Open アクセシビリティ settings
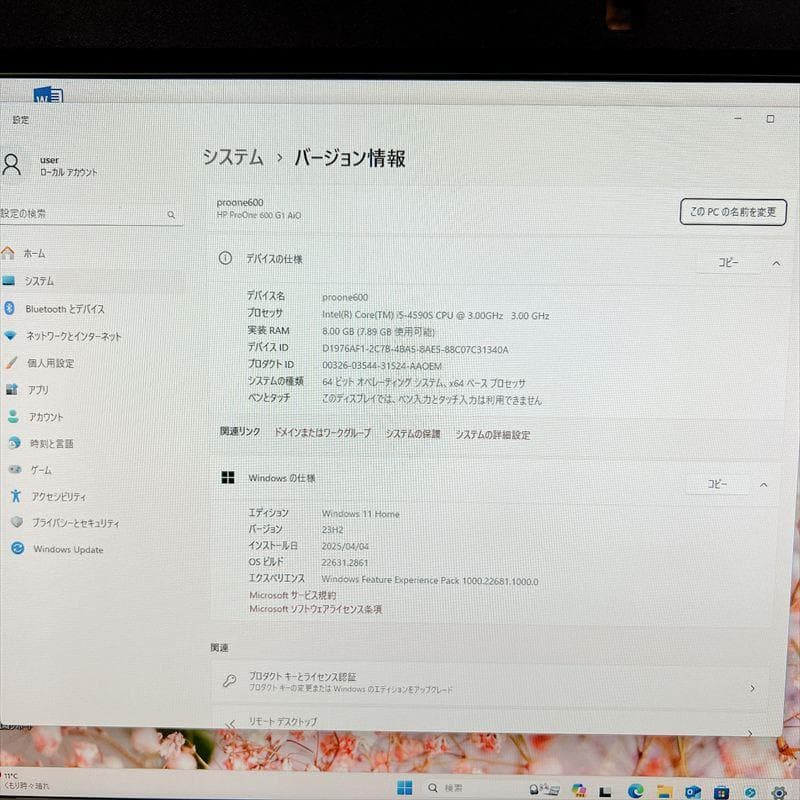The image size is (800, 800). point(62,496)
